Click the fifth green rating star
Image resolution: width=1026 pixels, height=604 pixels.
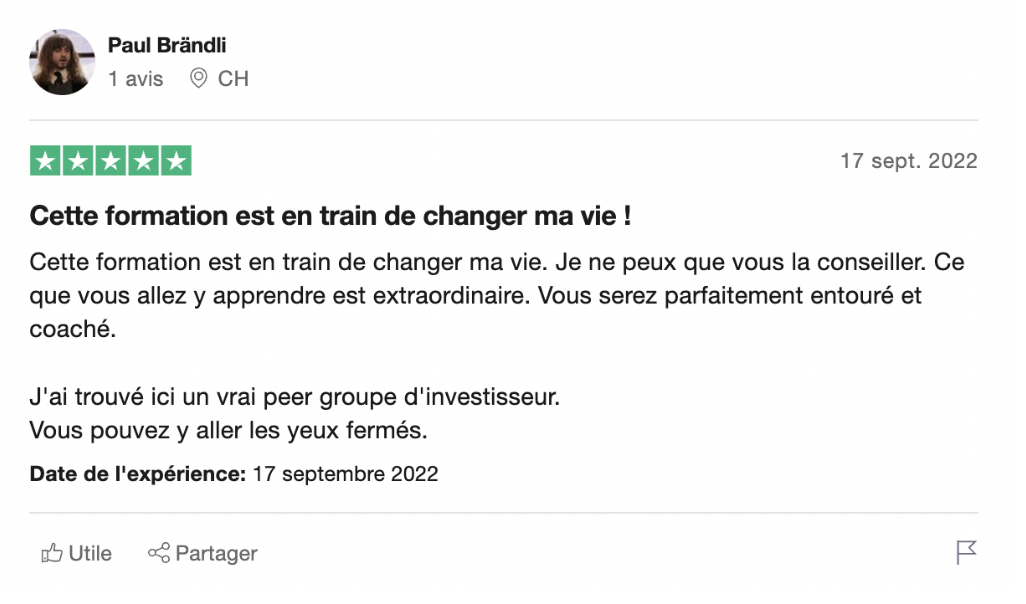176,161
